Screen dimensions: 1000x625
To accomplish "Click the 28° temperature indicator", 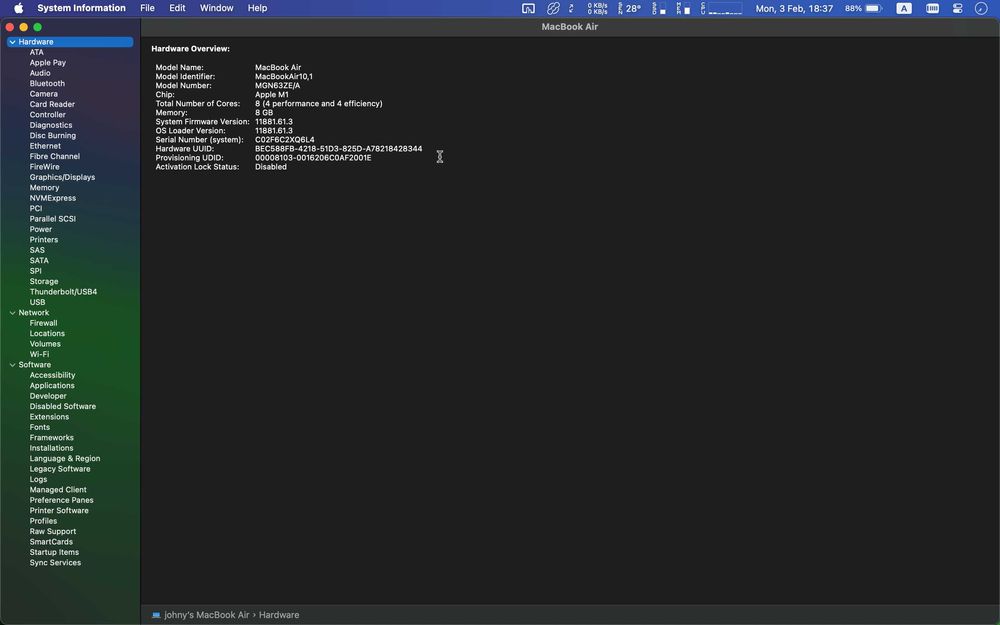I will point(629,8).
